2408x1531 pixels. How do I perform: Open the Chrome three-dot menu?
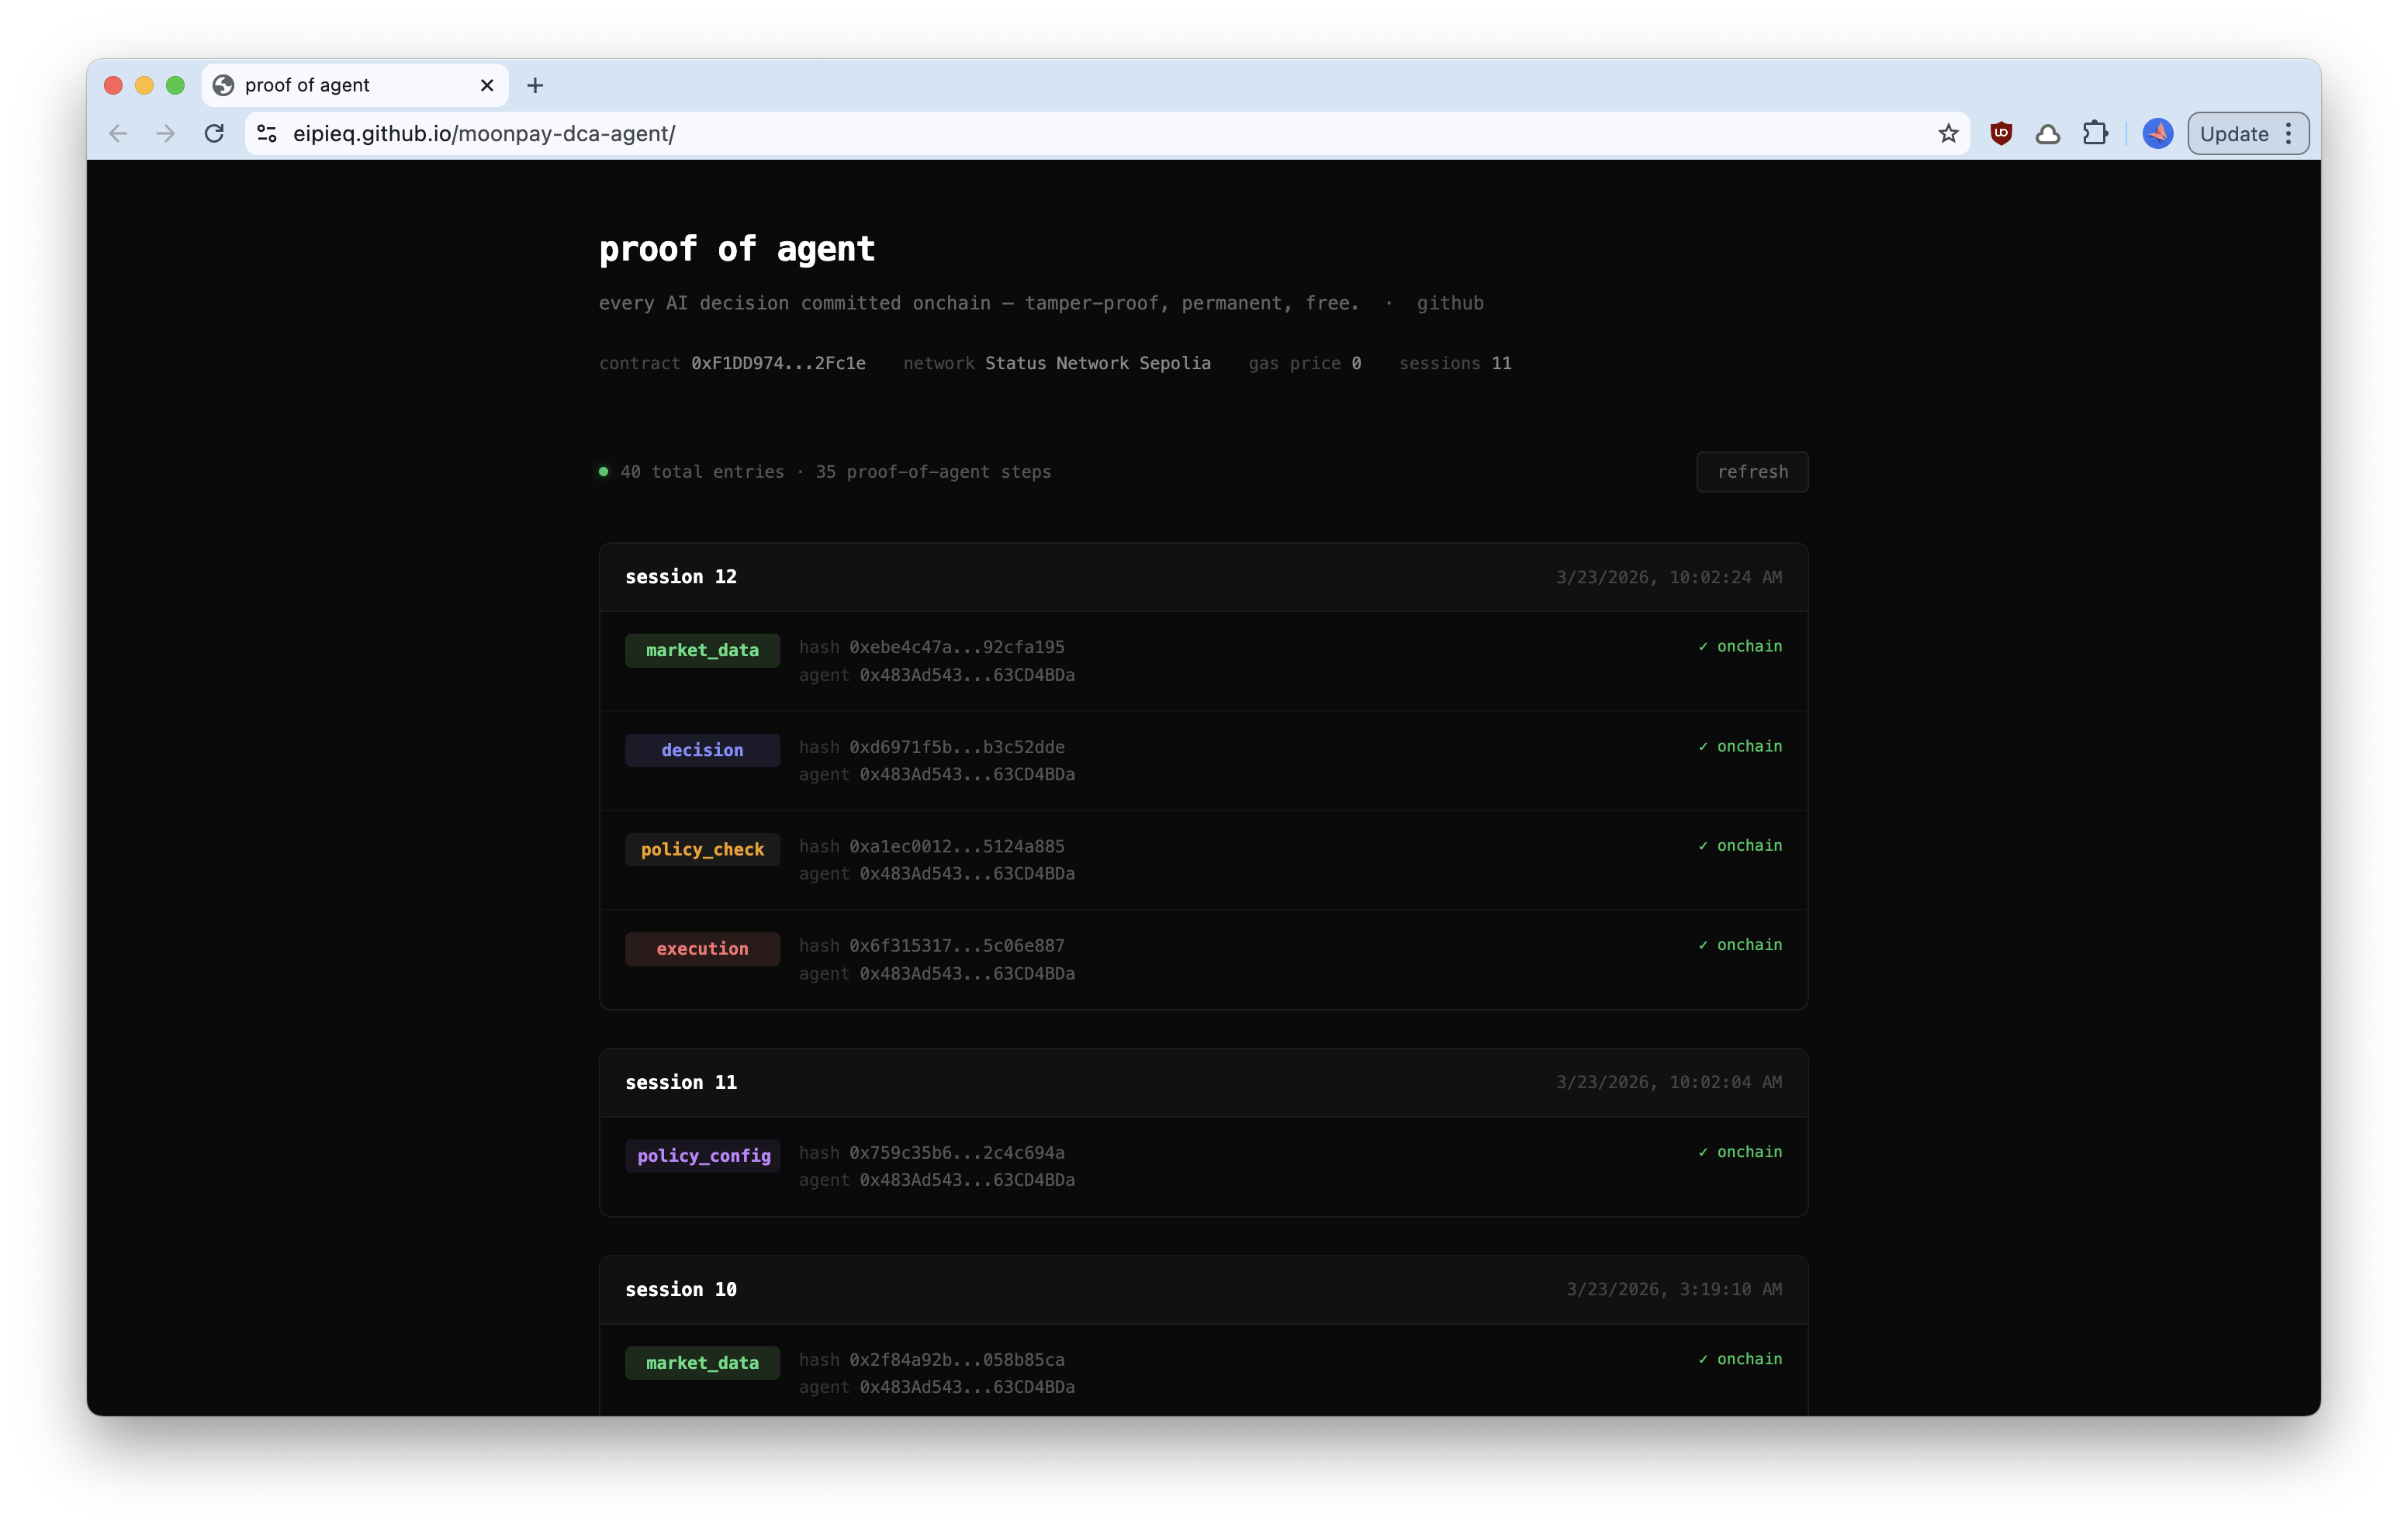click(2289, 134)
